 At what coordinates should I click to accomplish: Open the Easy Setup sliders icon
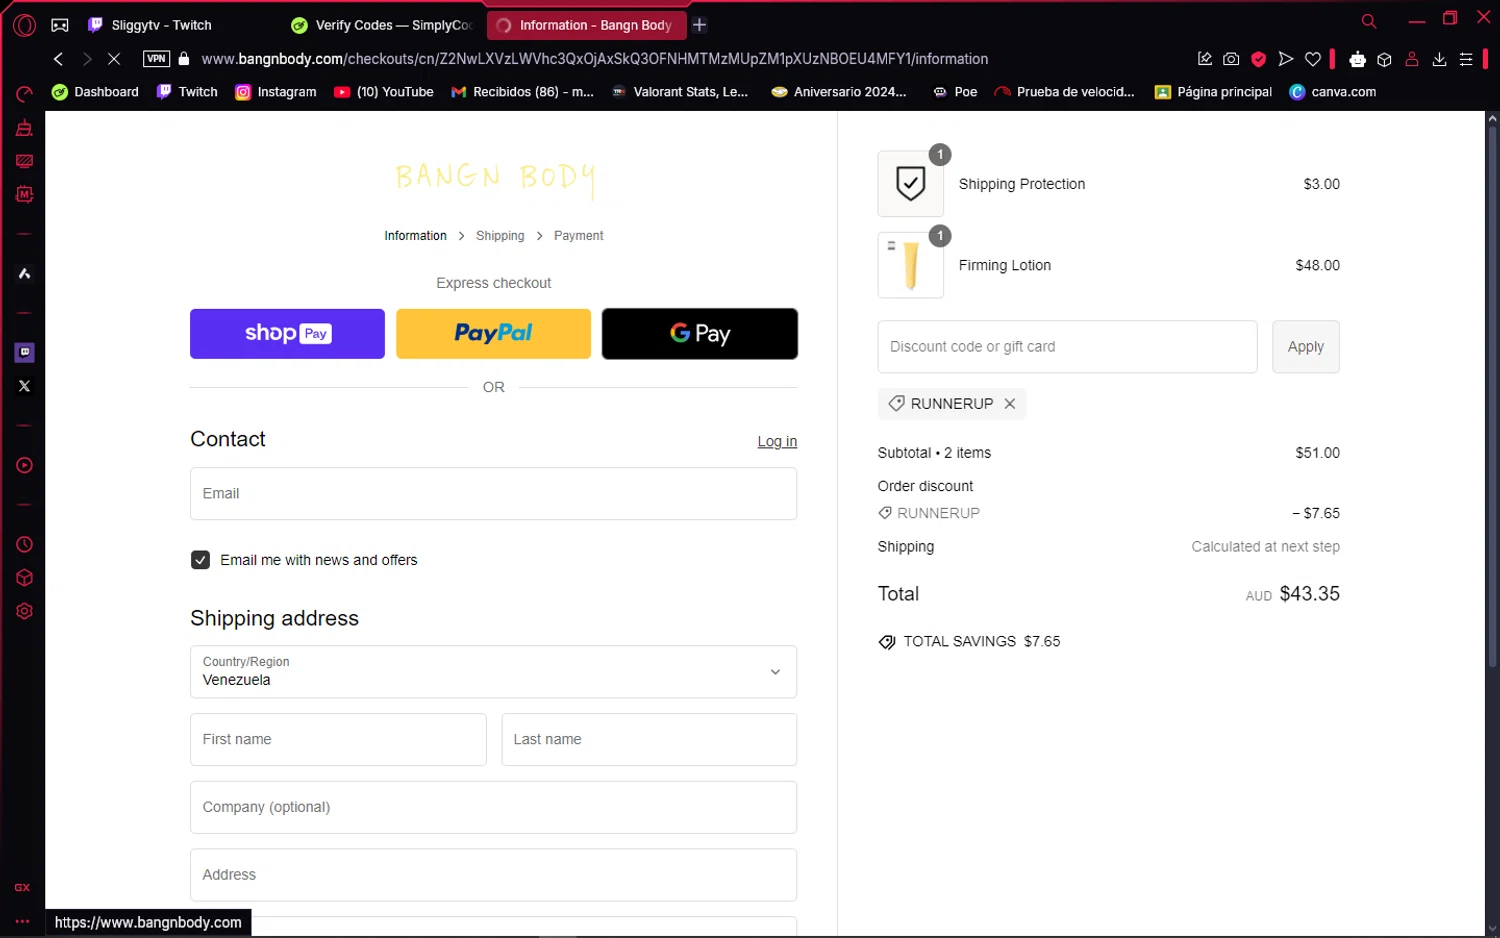click(x=1466, y=59)
